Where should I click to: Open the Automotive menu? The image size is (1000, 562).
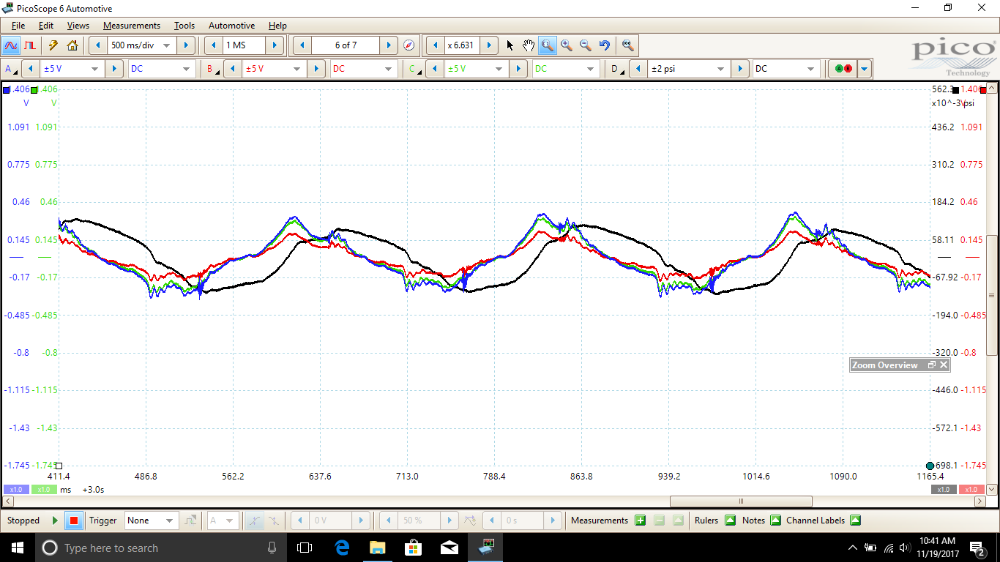point(231,25)
